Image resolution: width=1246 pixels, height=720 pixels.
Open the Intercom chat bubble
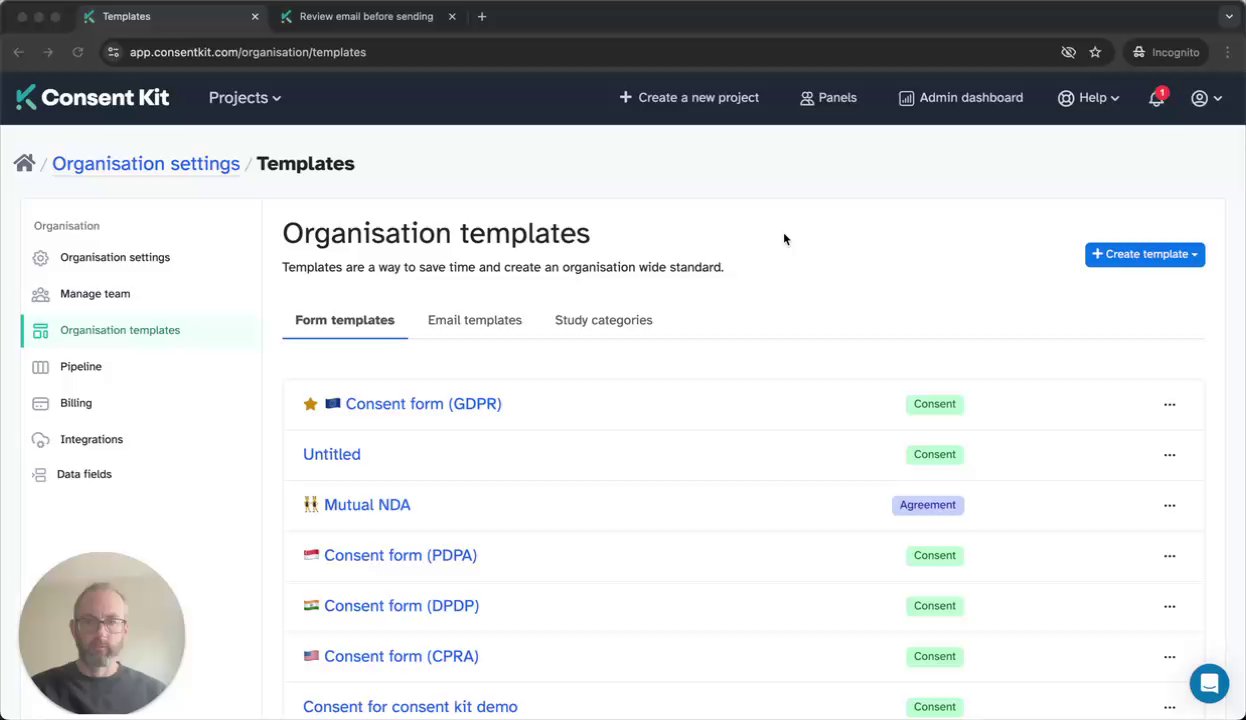click(x=1209, y=684)
